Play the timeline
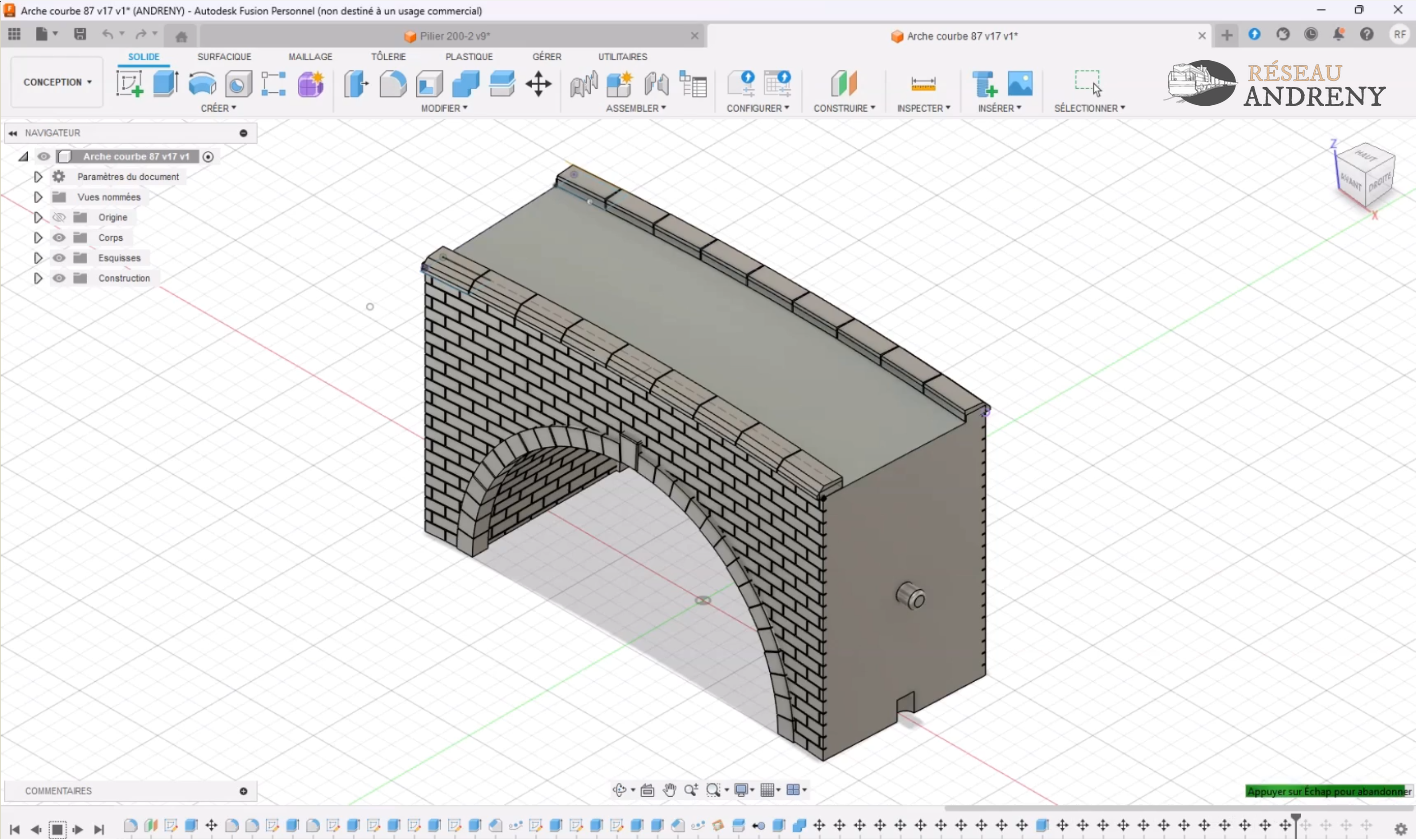 pos(78,829)
